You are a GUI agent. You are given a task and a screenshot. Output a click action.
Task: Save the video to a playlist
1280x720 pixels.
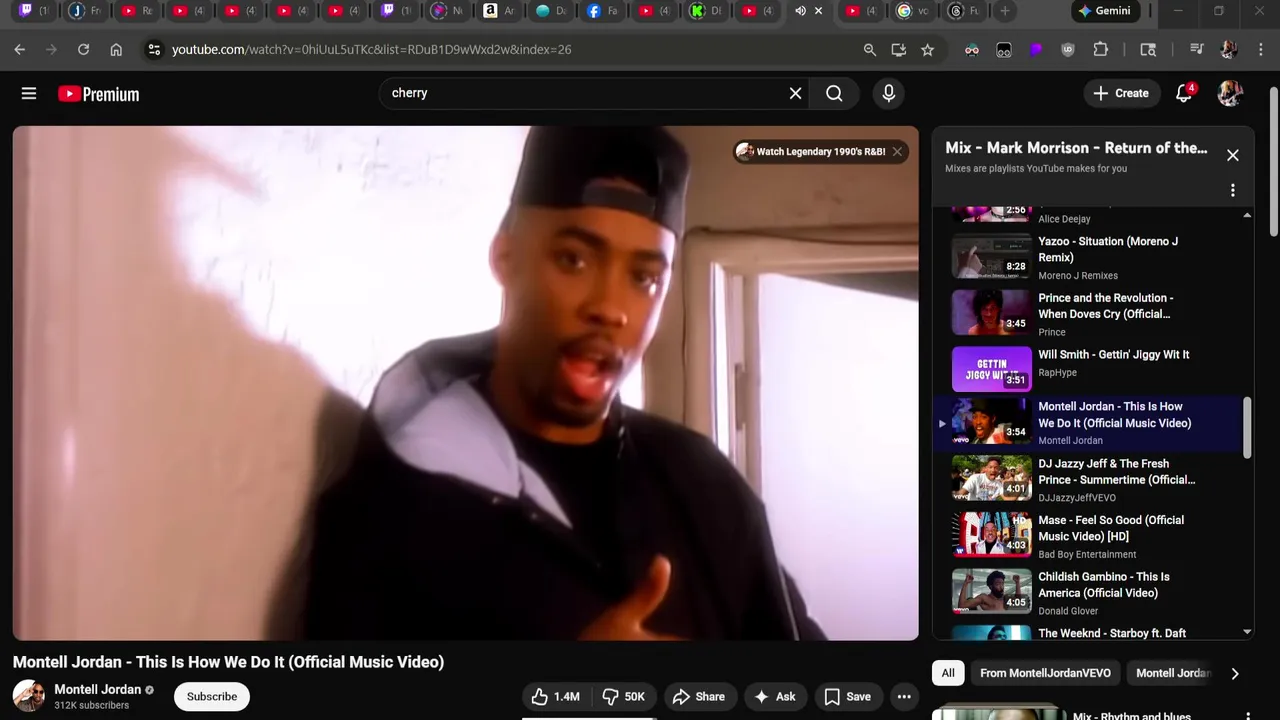coord(847,697)
